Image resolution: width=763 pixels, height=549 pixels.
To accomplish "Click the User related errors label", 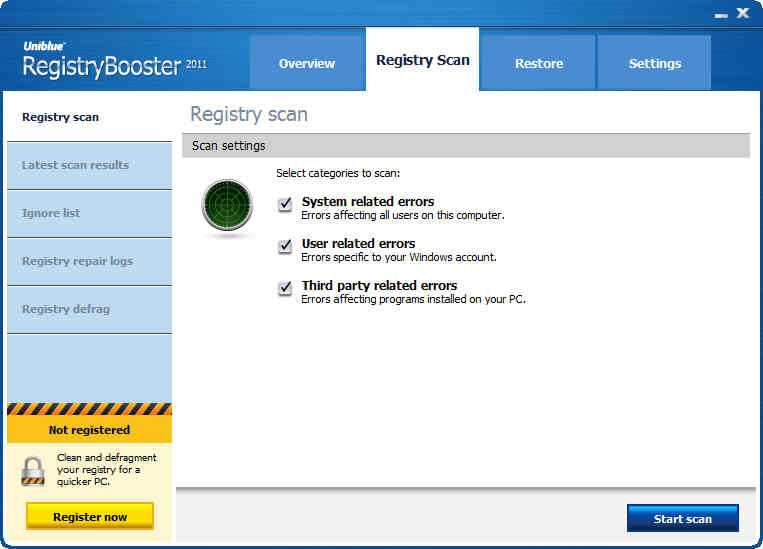I will (359, 243).
